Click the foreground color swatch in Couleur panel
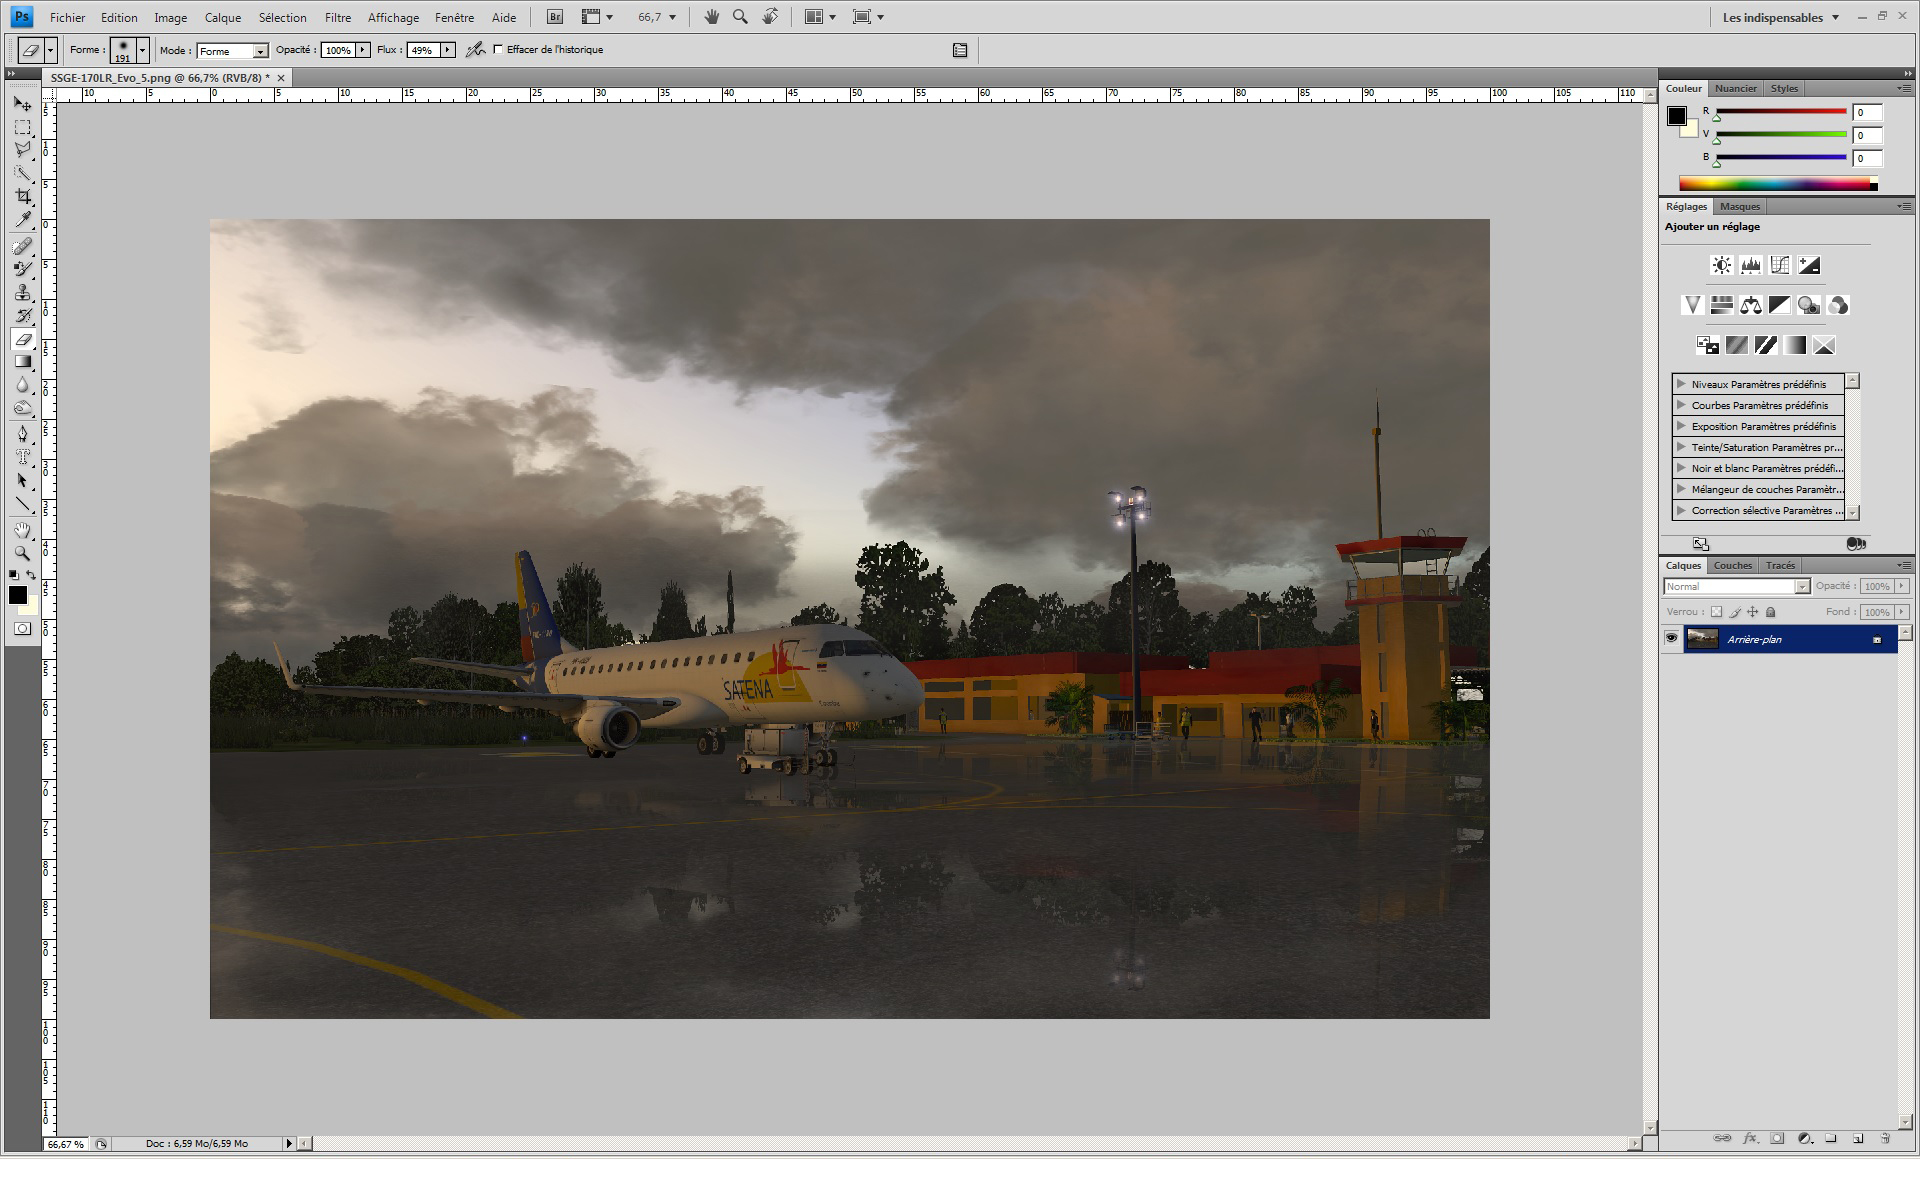 pyautogui.click(x=1677, y=116)
